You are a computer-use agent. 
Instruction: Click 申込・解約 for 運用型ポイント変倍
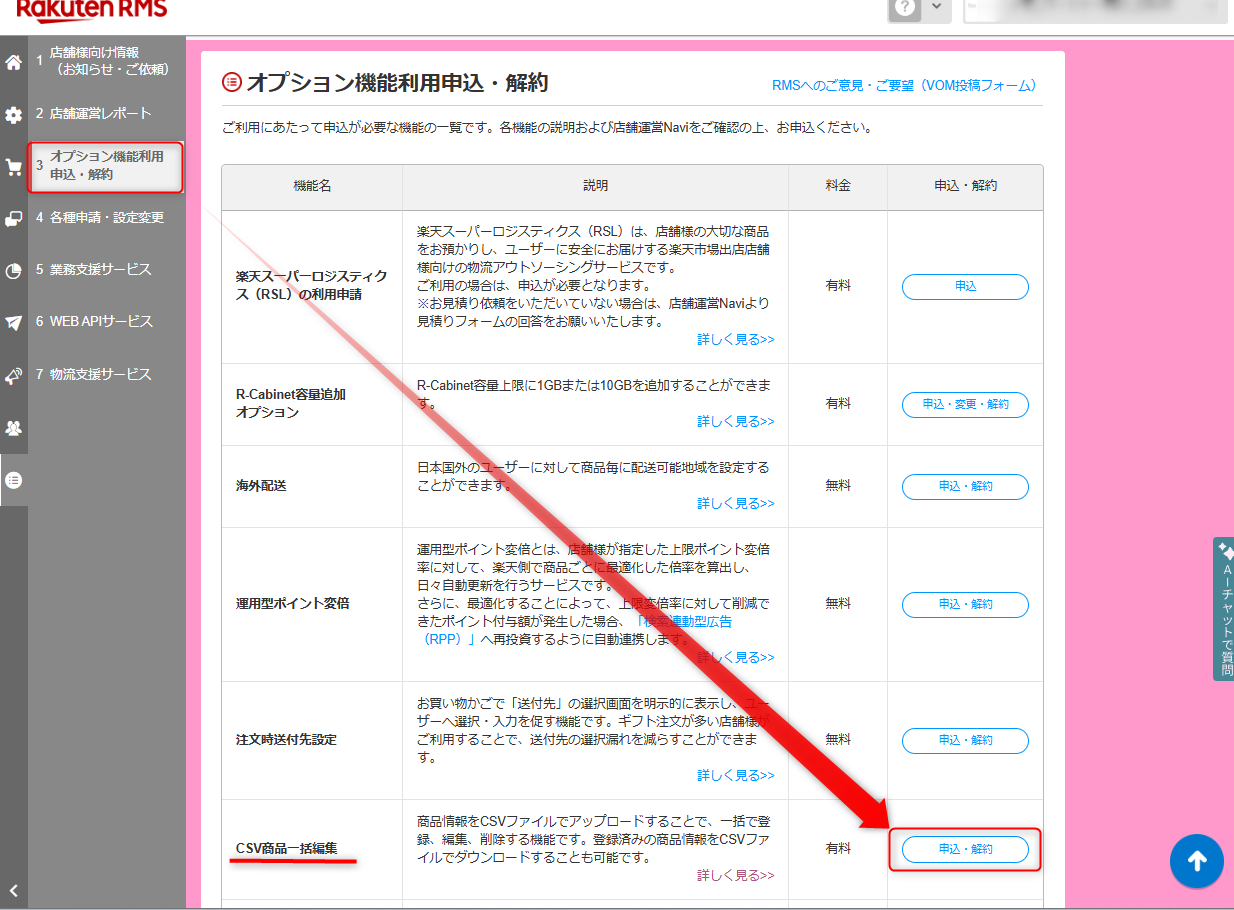click(965, 604)
